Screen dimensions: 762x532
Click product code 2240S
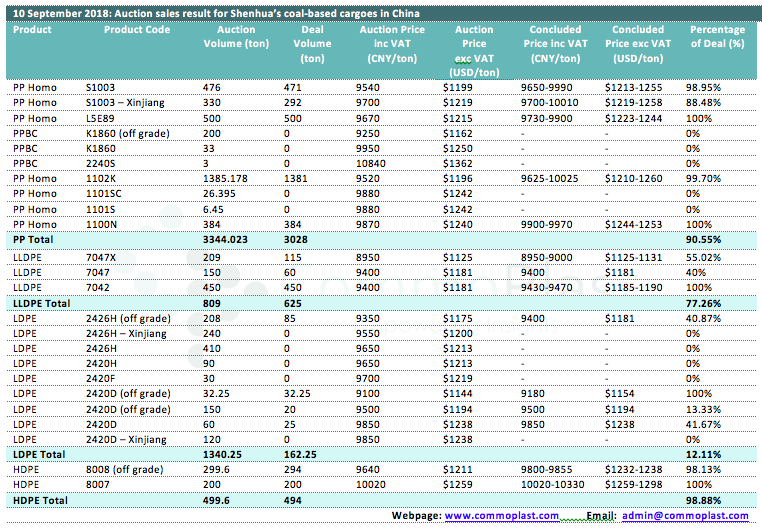pos(102,163)
